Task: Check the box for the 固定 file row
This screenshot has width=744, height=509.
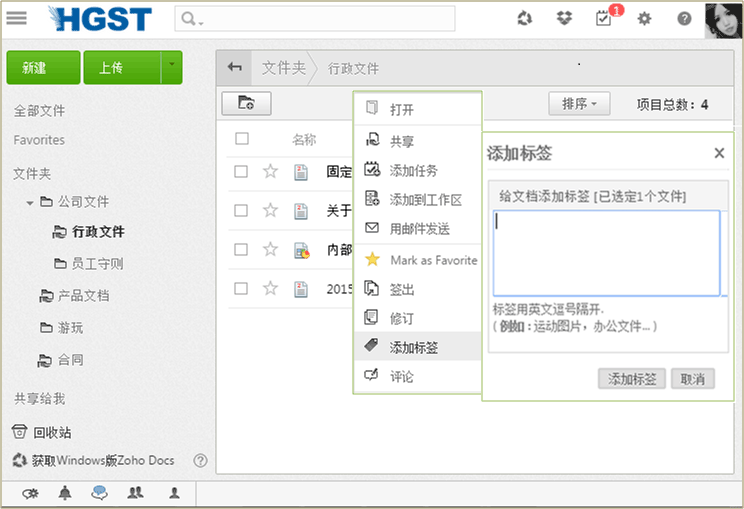Action: point(241,171)
